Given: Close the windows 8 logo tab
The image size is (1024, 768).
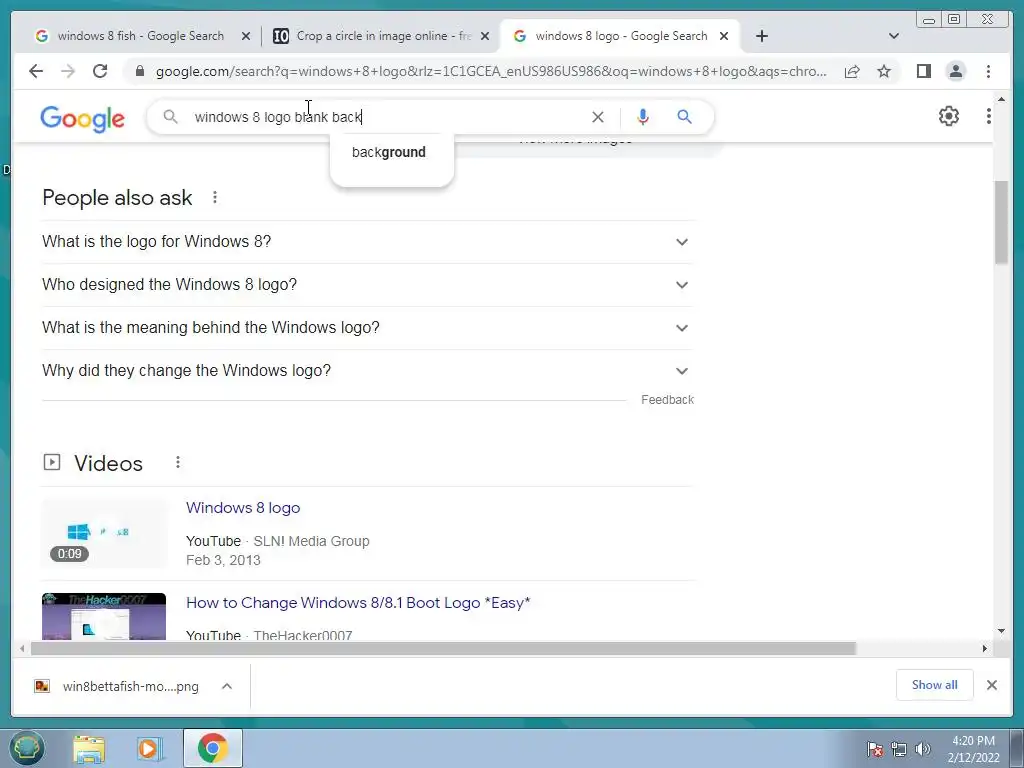Looking at the screenshot, I should coord(724,37).
